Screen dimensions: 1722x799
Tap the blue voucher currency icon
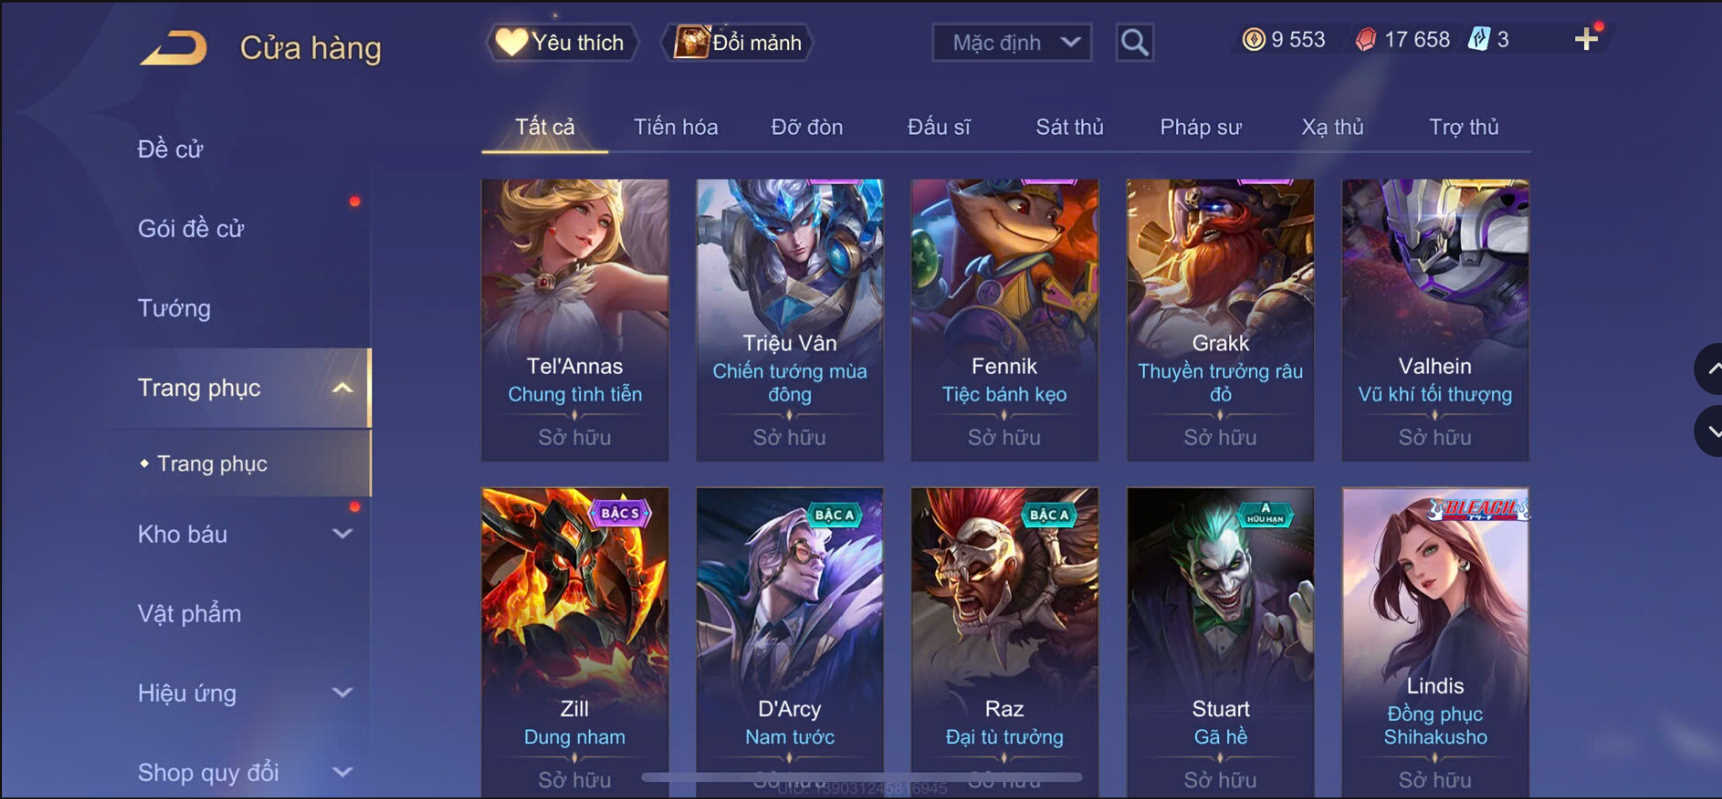coord(1479,39)
